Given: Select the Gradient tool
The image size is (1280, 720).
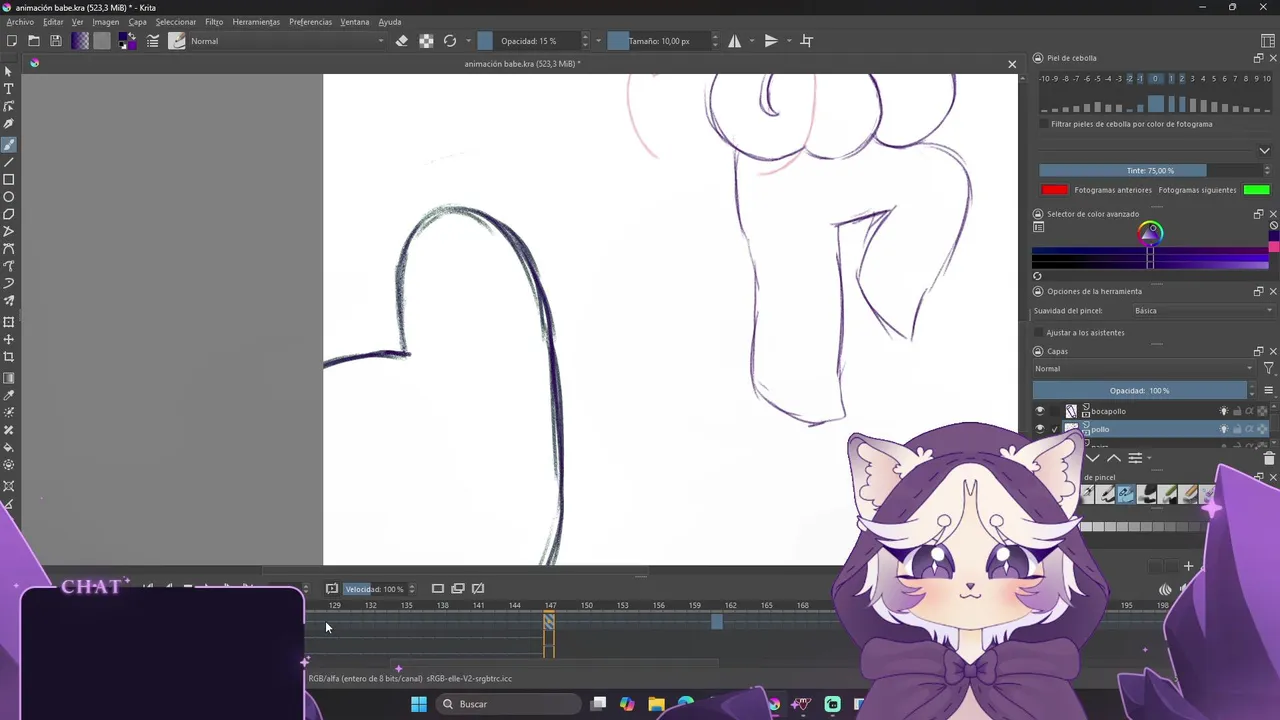Looking at the screenshot, I should pos(9,378).
